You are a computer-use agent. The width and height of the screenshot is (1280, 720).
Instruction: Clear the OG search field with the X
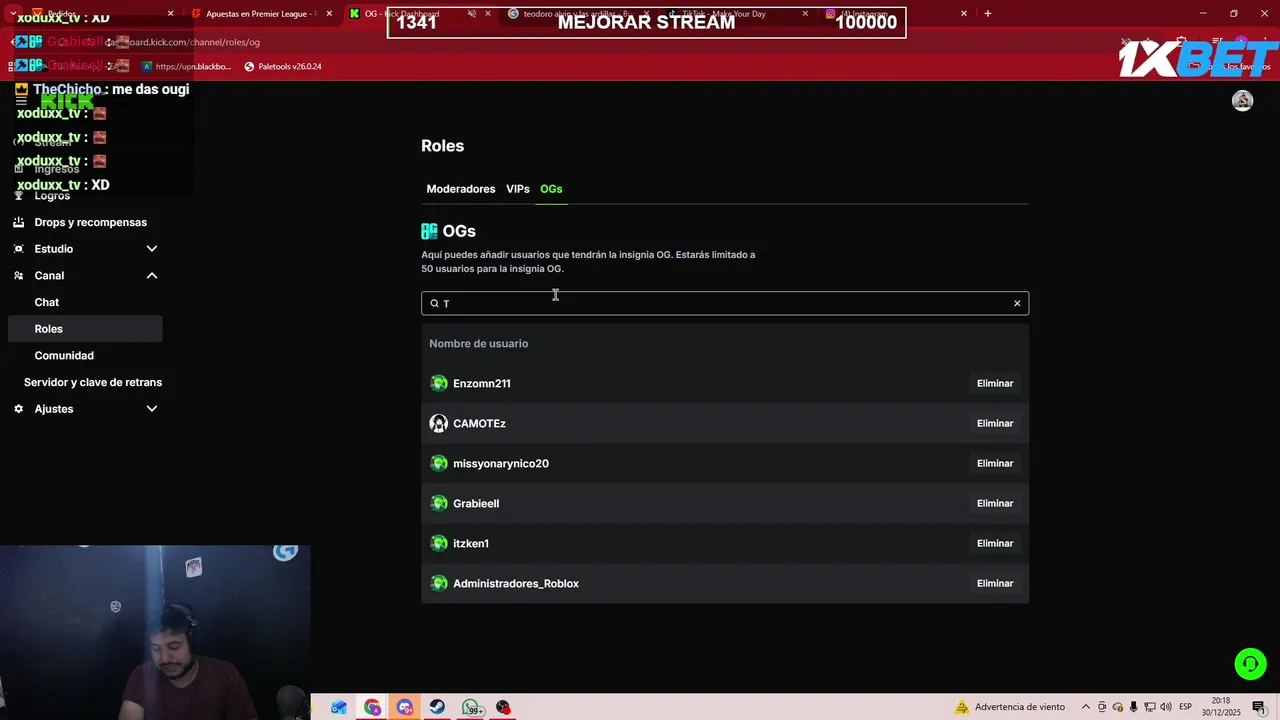pos(1017,303)
